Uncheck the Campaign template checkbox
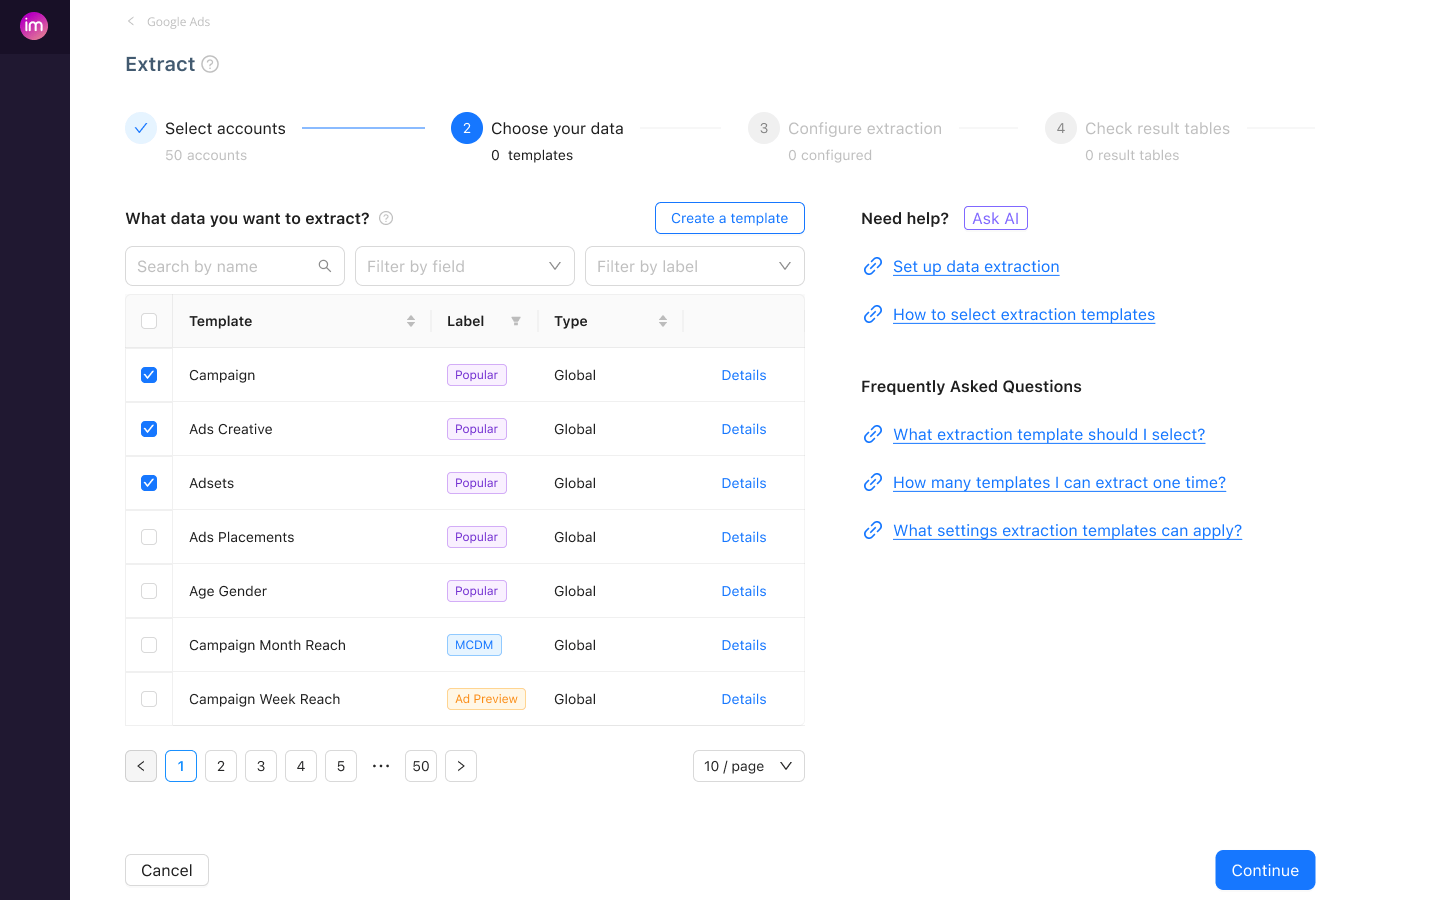The width and height of the screenshot is (1440, 900). [x=148, y=374]
